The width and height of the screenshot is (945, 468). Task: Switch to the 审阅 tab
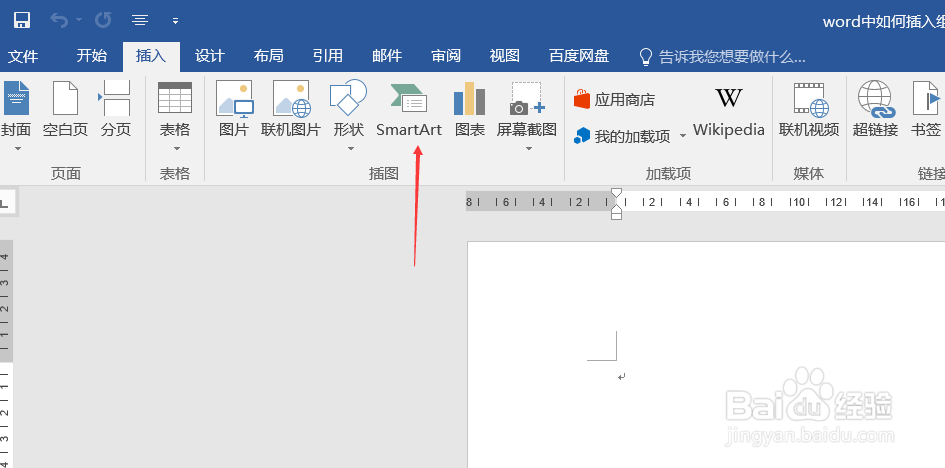coord(446,56)
